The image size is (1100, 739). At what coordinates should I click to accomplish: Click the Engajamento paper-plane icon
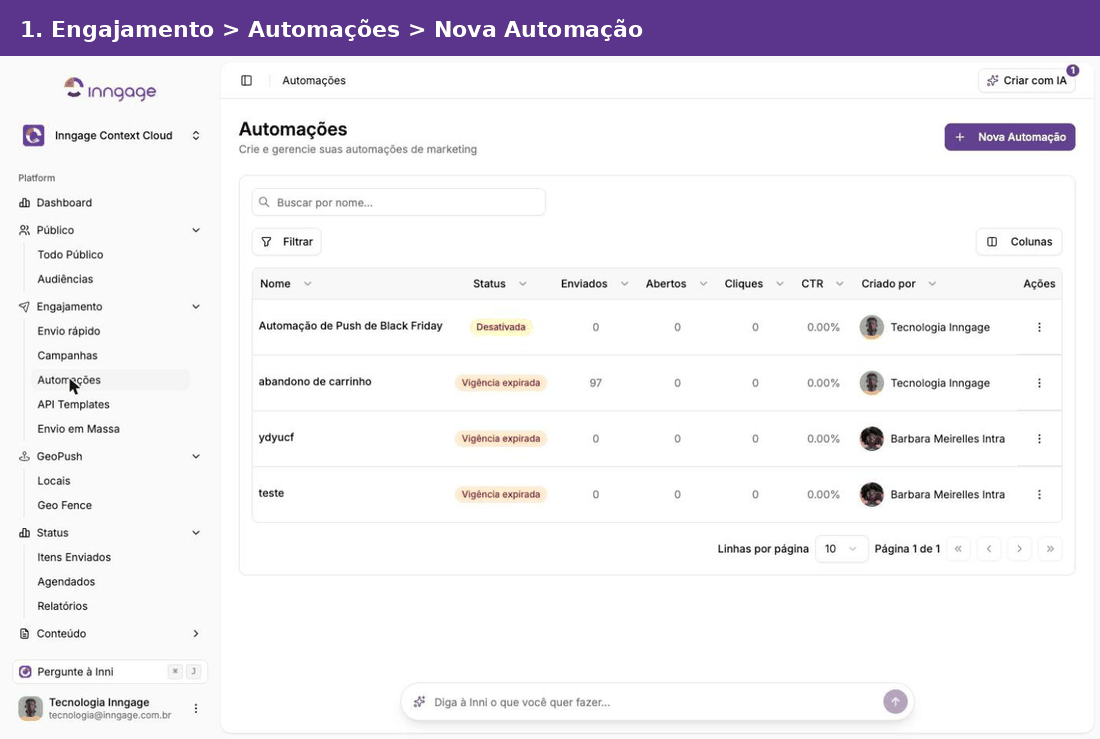pos(25,307)
